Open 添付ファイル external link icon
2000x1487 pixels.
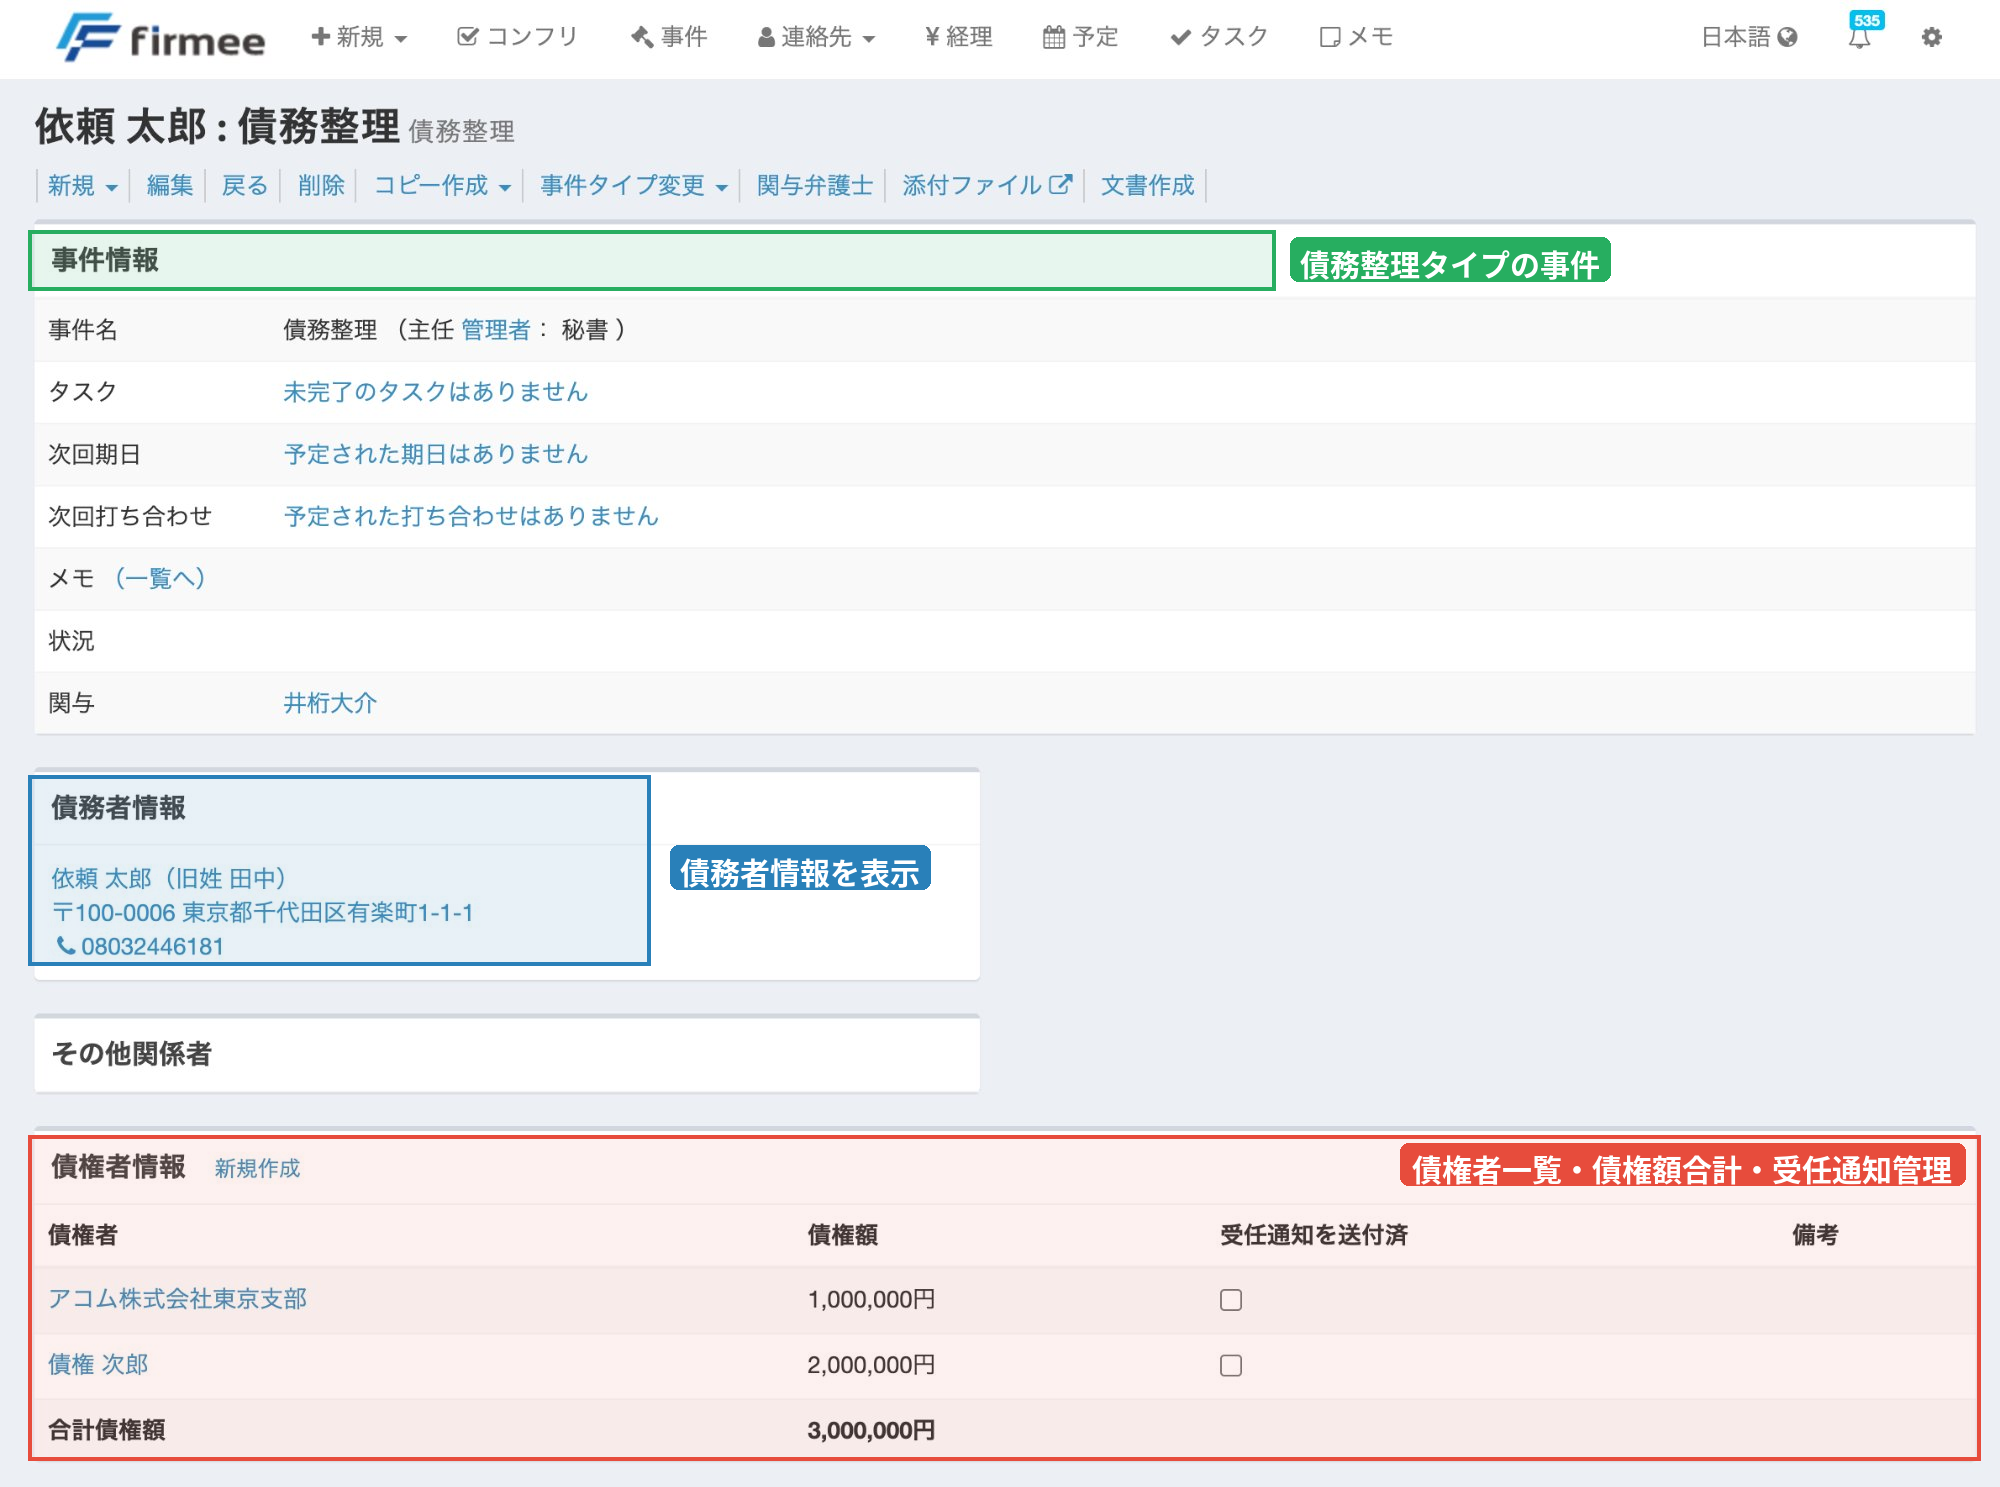coord(1060,184)
